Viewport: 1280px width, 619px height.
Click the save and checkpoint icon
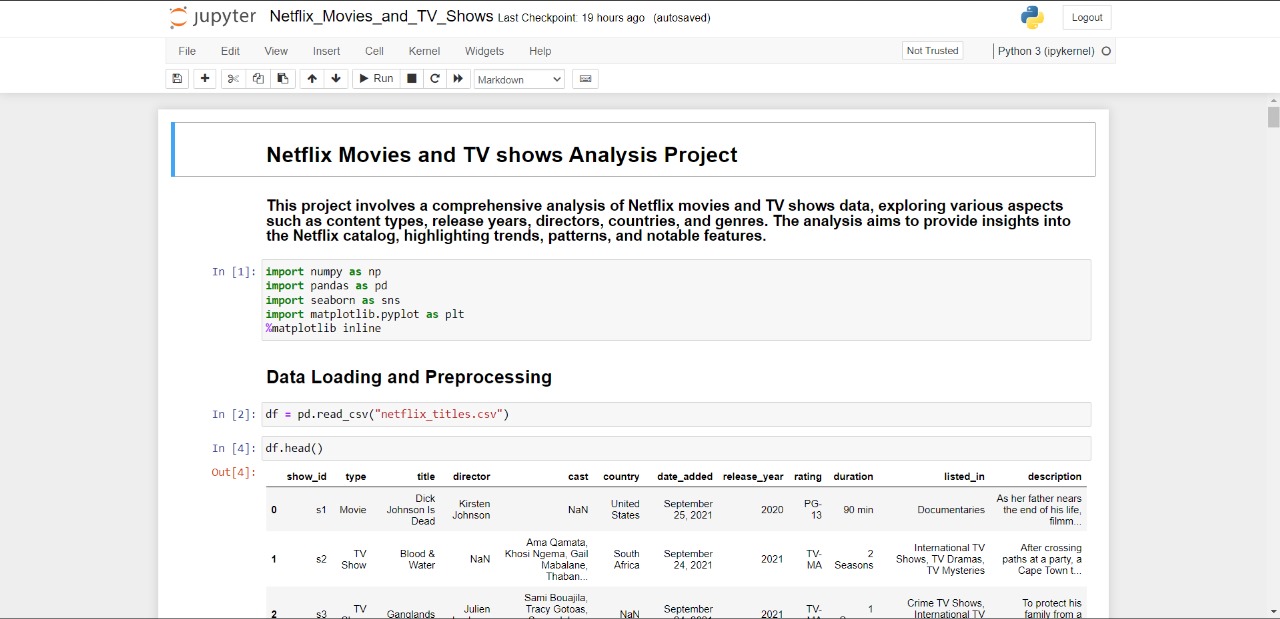[177, 79]
